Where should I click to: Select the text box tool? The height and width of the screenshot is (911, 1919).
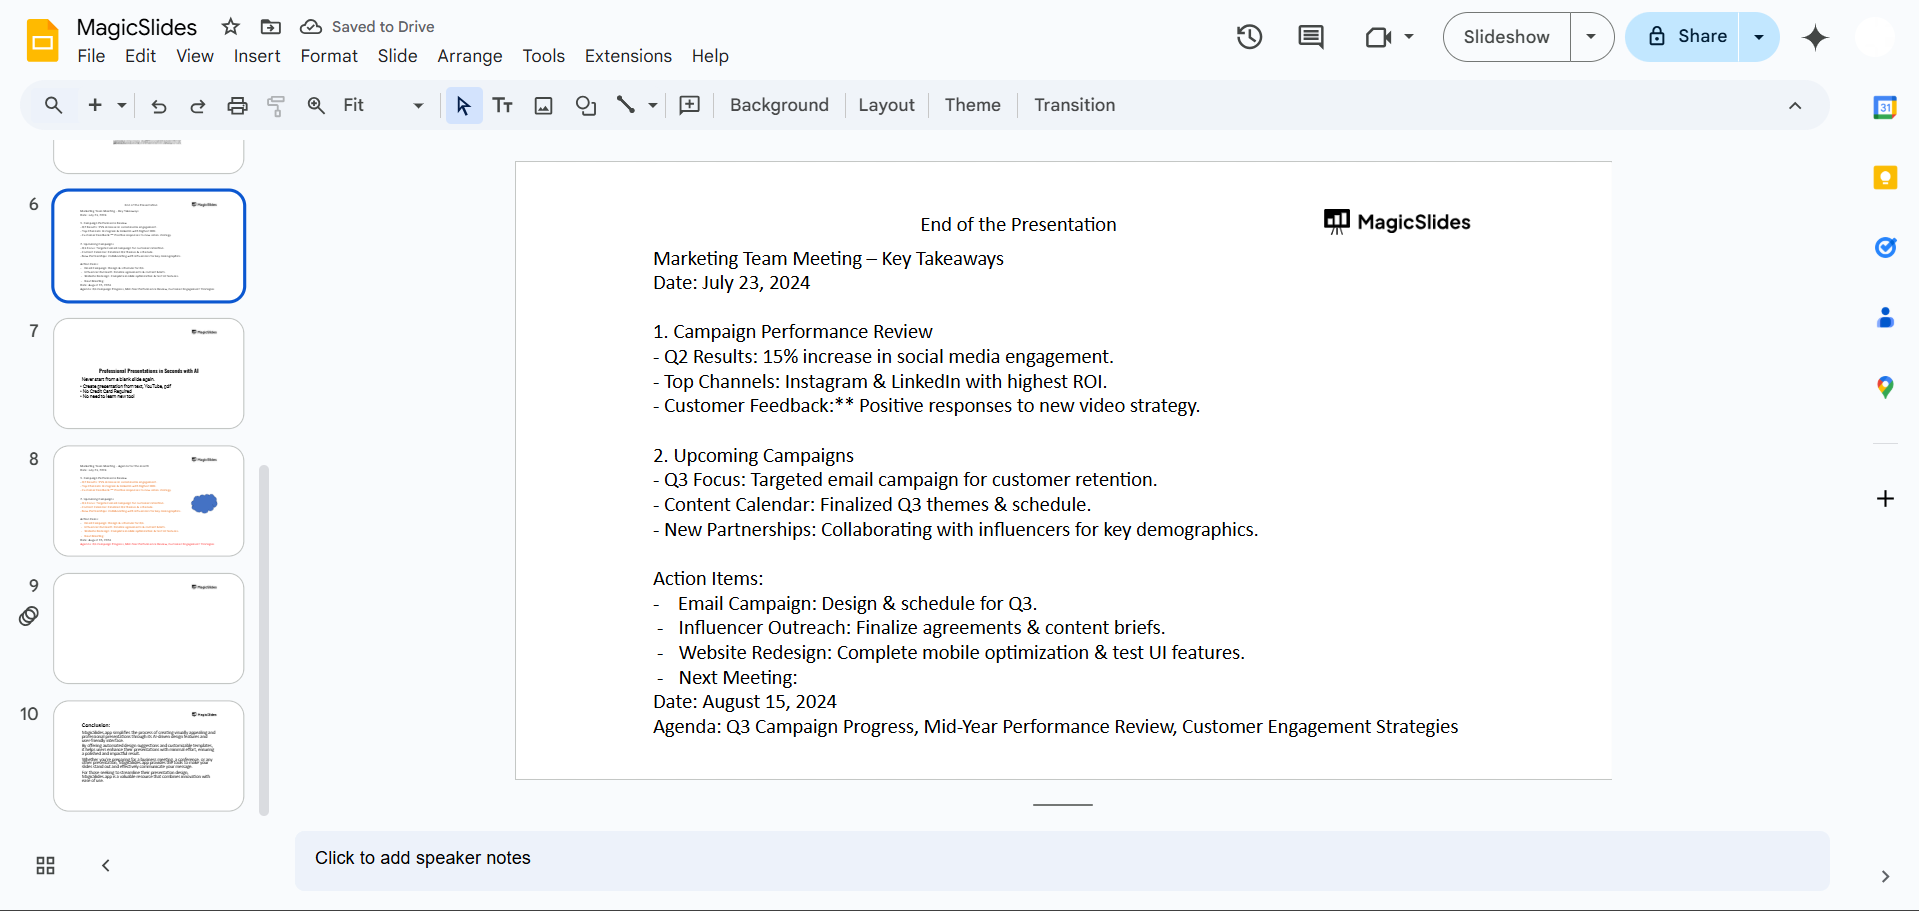pos(502,106)
